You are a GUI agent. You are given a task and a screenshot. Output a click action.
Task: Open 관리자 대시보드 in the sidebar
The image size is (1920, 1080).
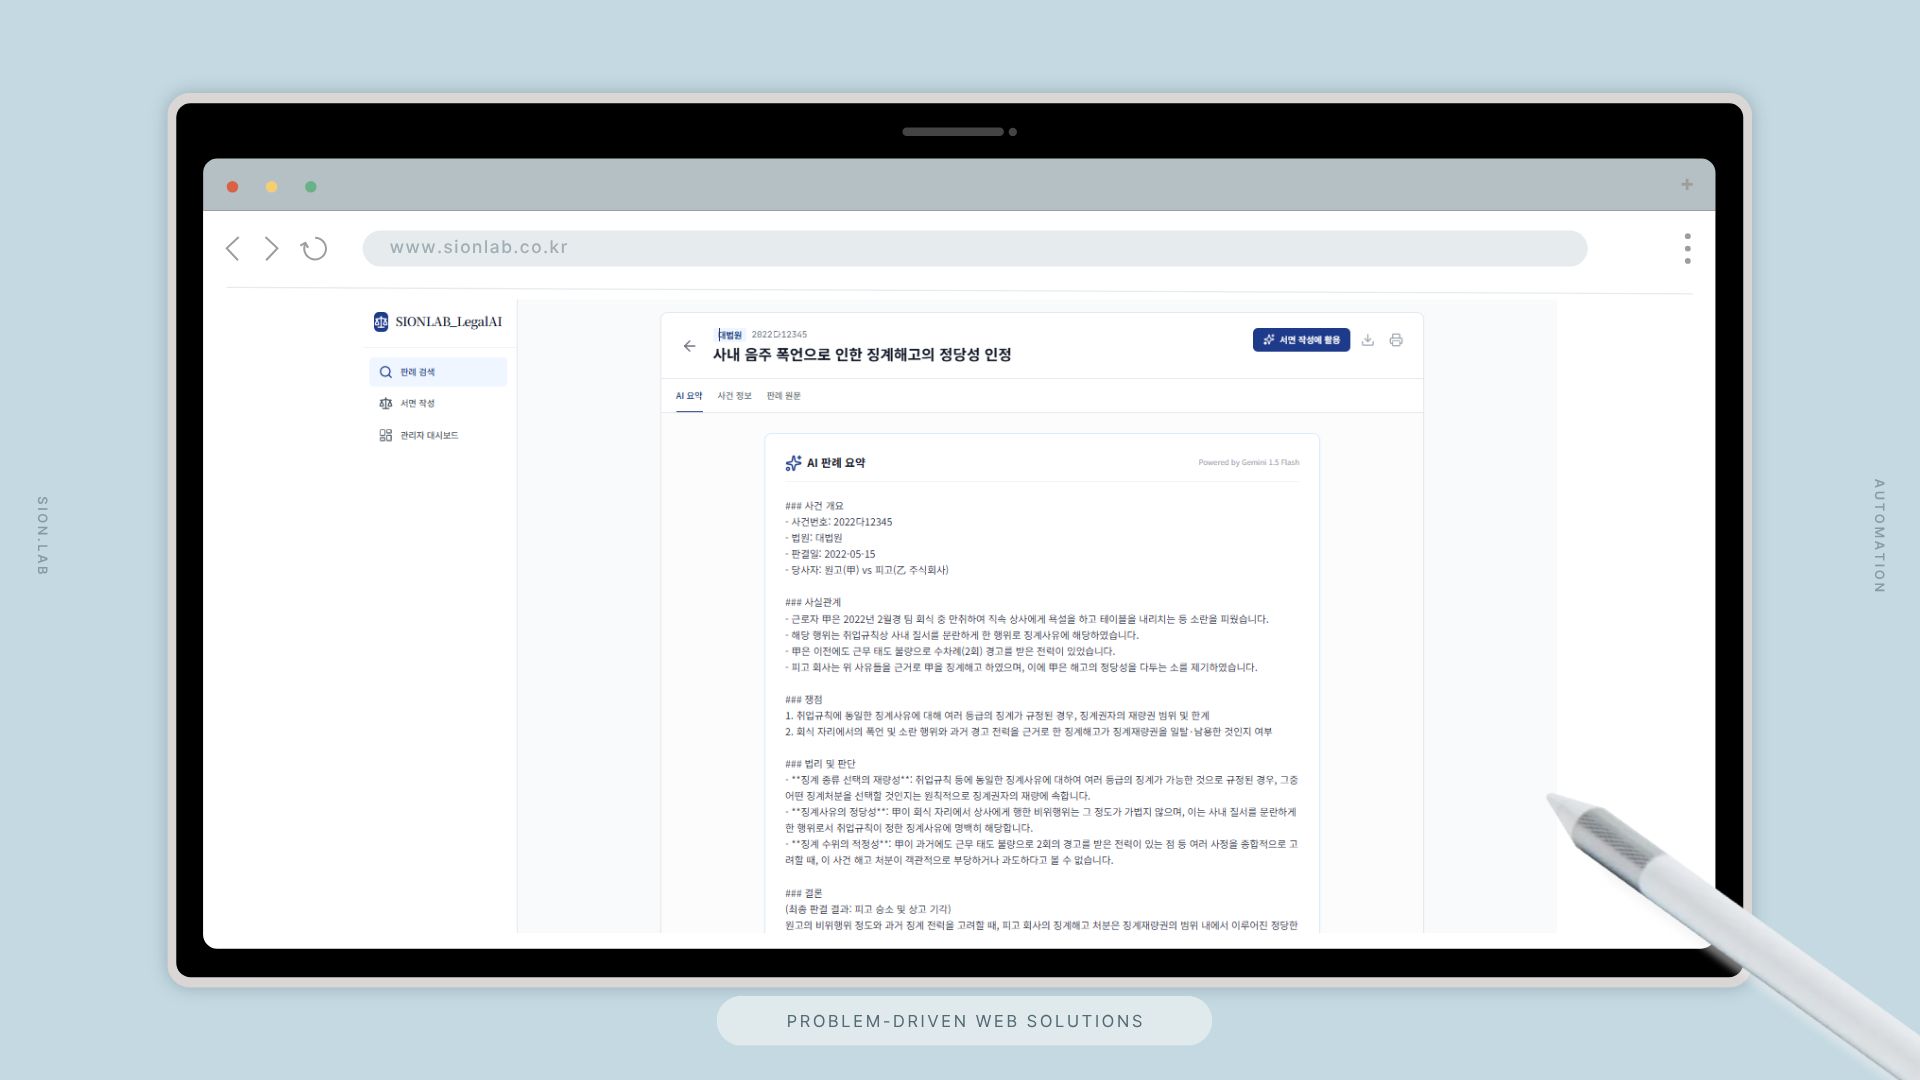[428, 436]
